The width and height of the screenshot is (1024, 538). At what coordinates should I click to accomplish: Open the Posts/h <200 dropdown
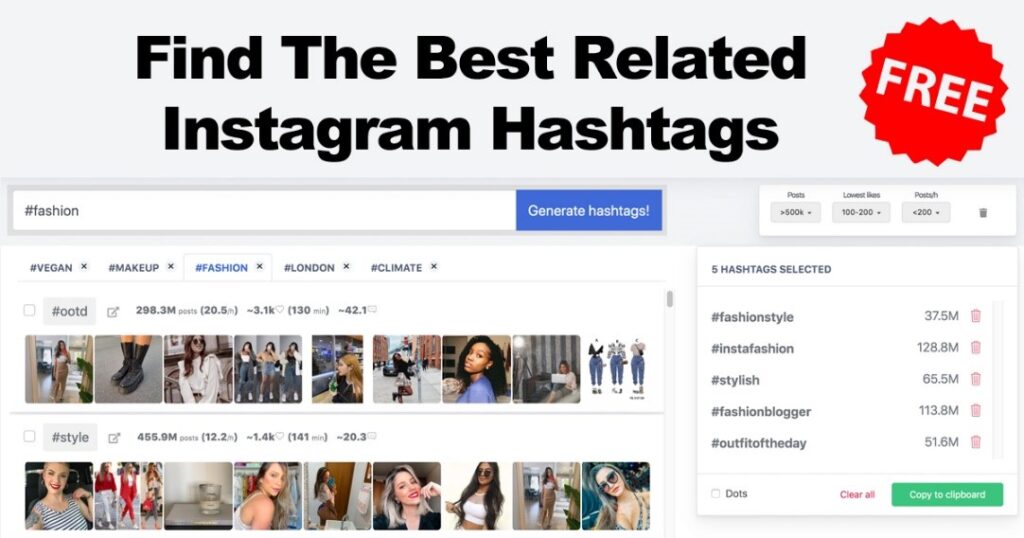tap(926, 212)
